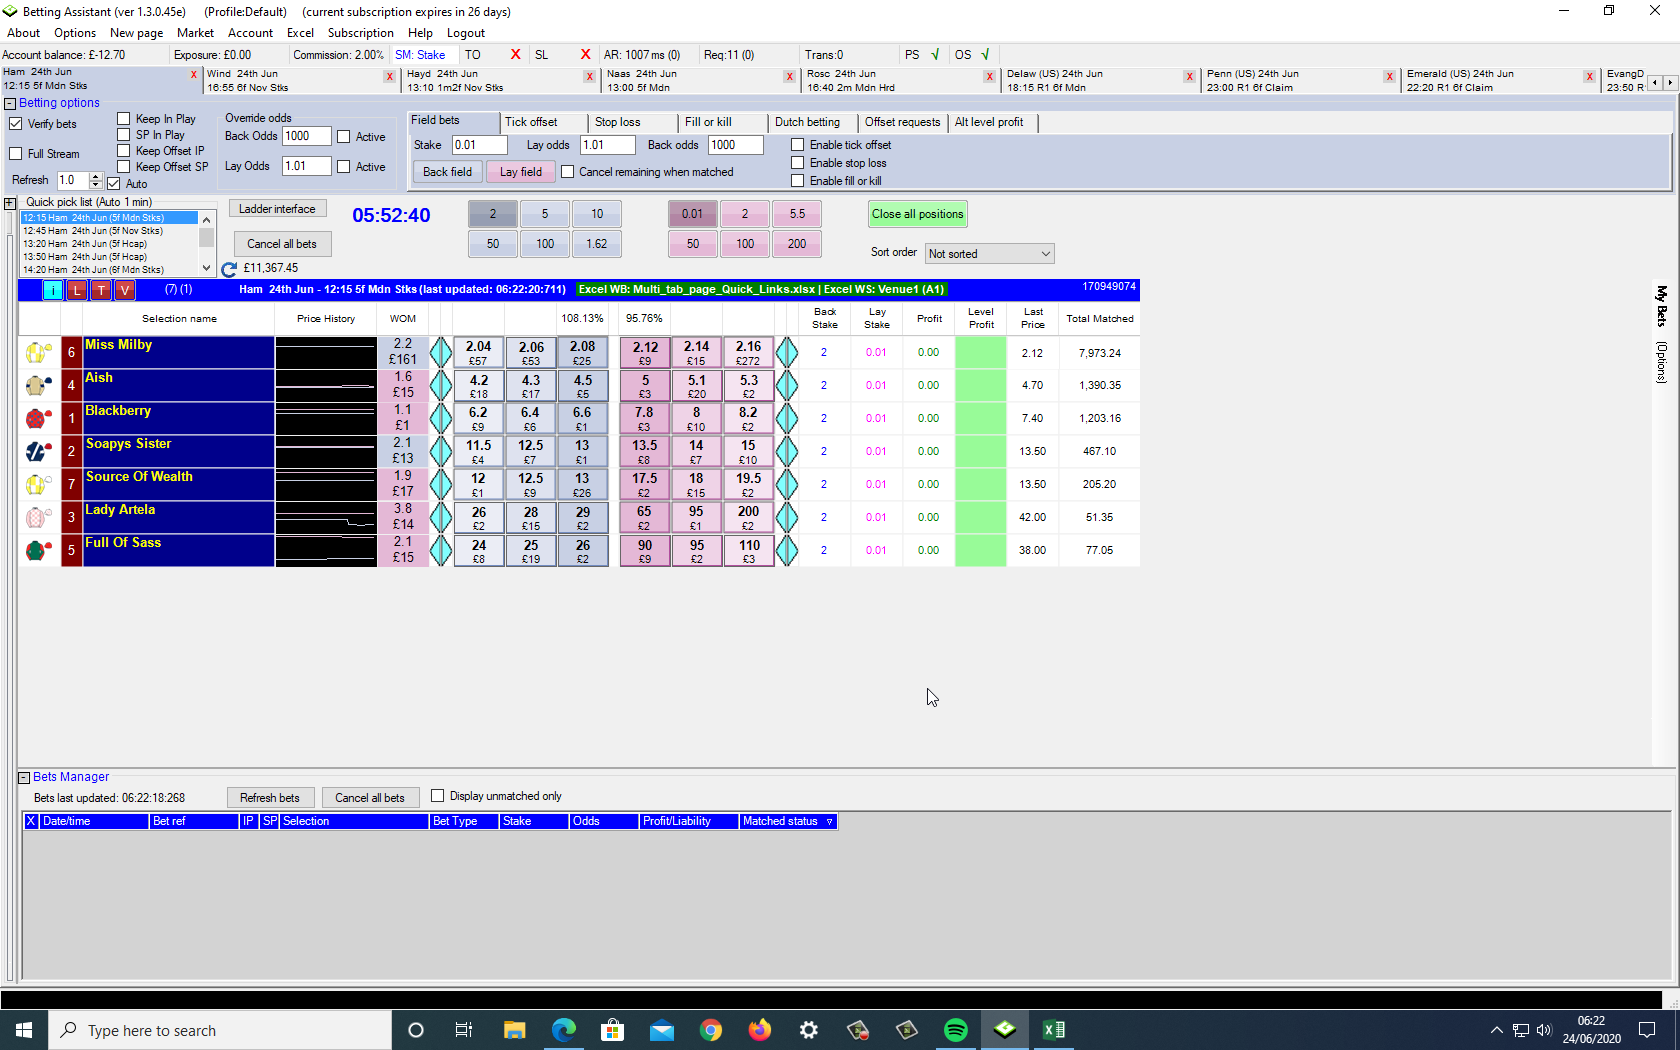
Task: Click the Betting Assistant taskbar icon
Action: [x=1005, y=1030]
